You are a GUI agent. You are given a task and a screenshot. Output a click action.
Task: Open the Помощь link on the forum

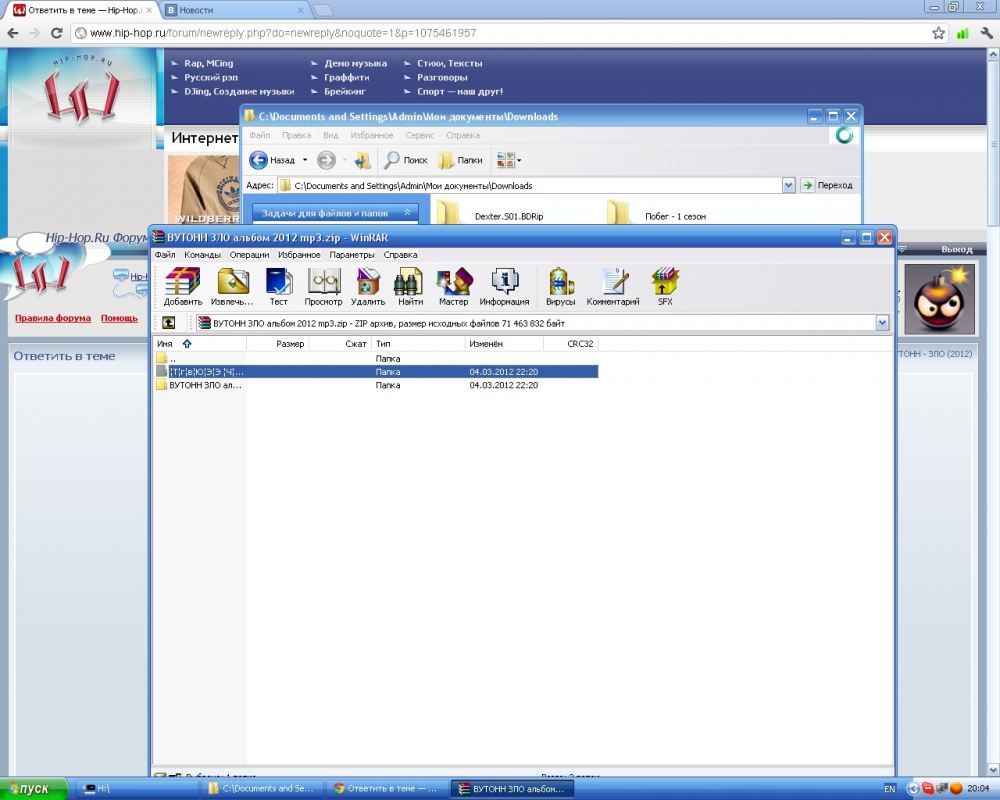(x=119, y=318)
